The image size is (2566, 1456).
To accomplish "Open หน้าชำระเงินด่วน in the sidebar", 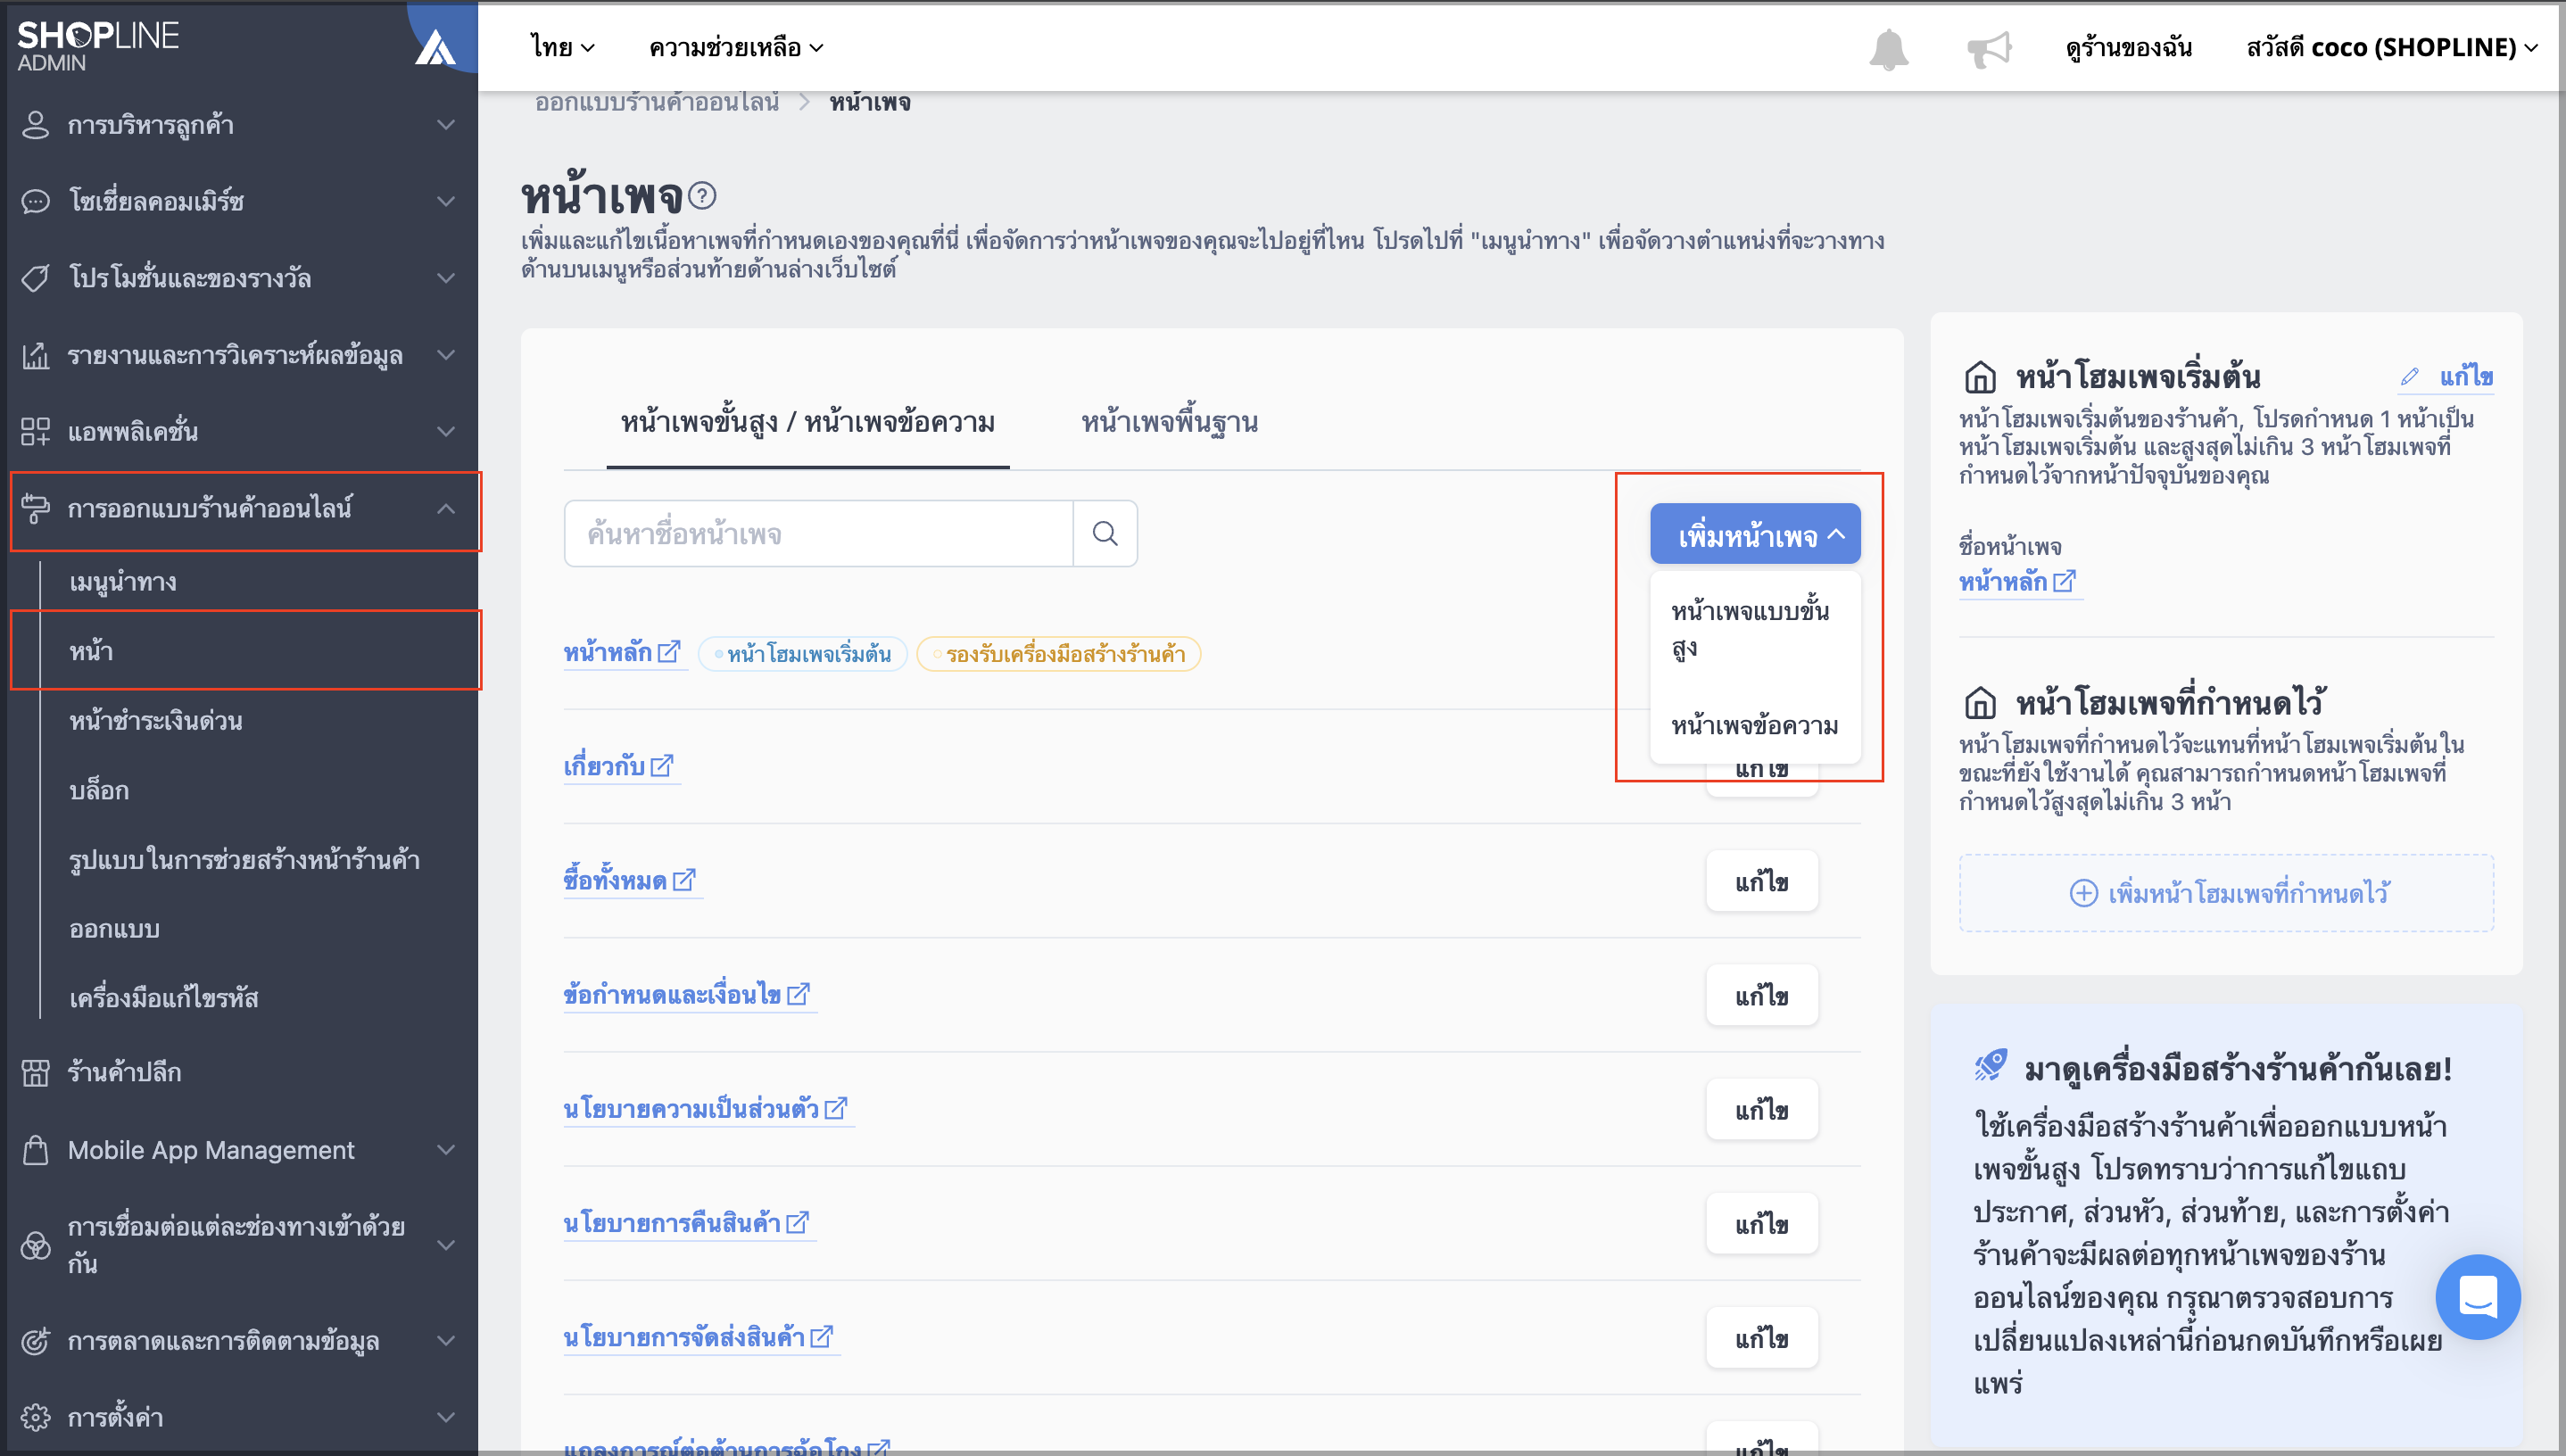I will [156, 721].
